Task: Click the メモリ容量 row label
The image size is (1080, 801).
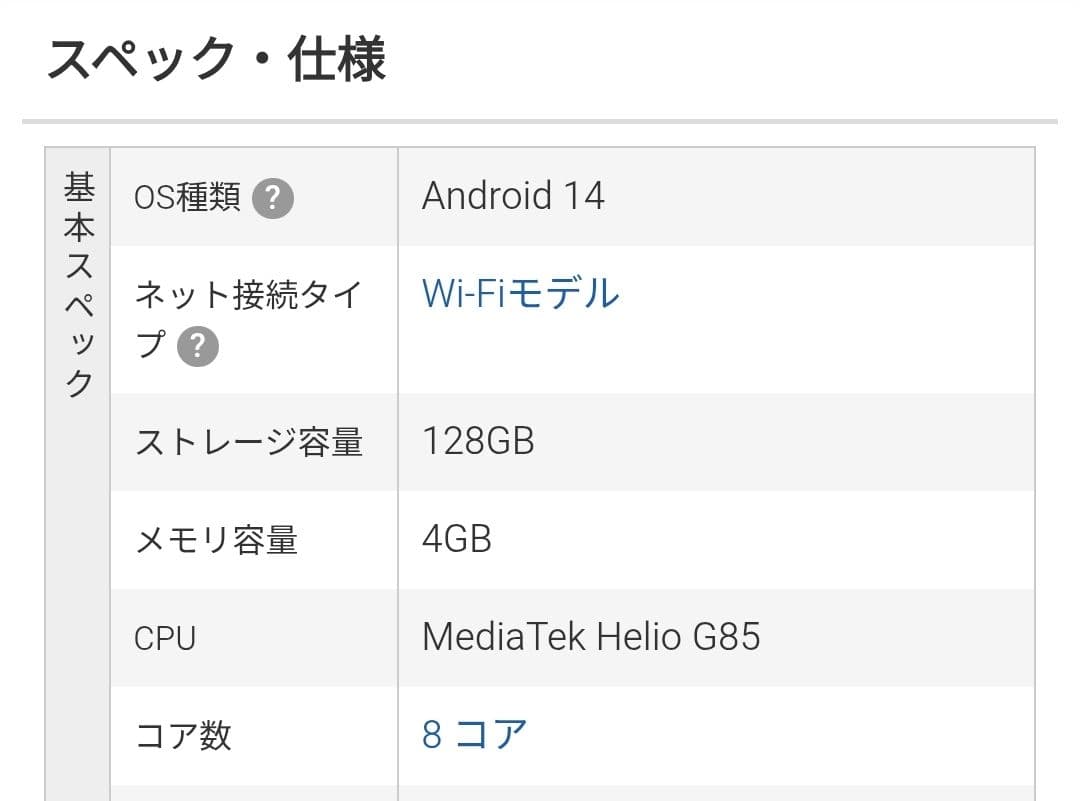Action: coord(216,540)
